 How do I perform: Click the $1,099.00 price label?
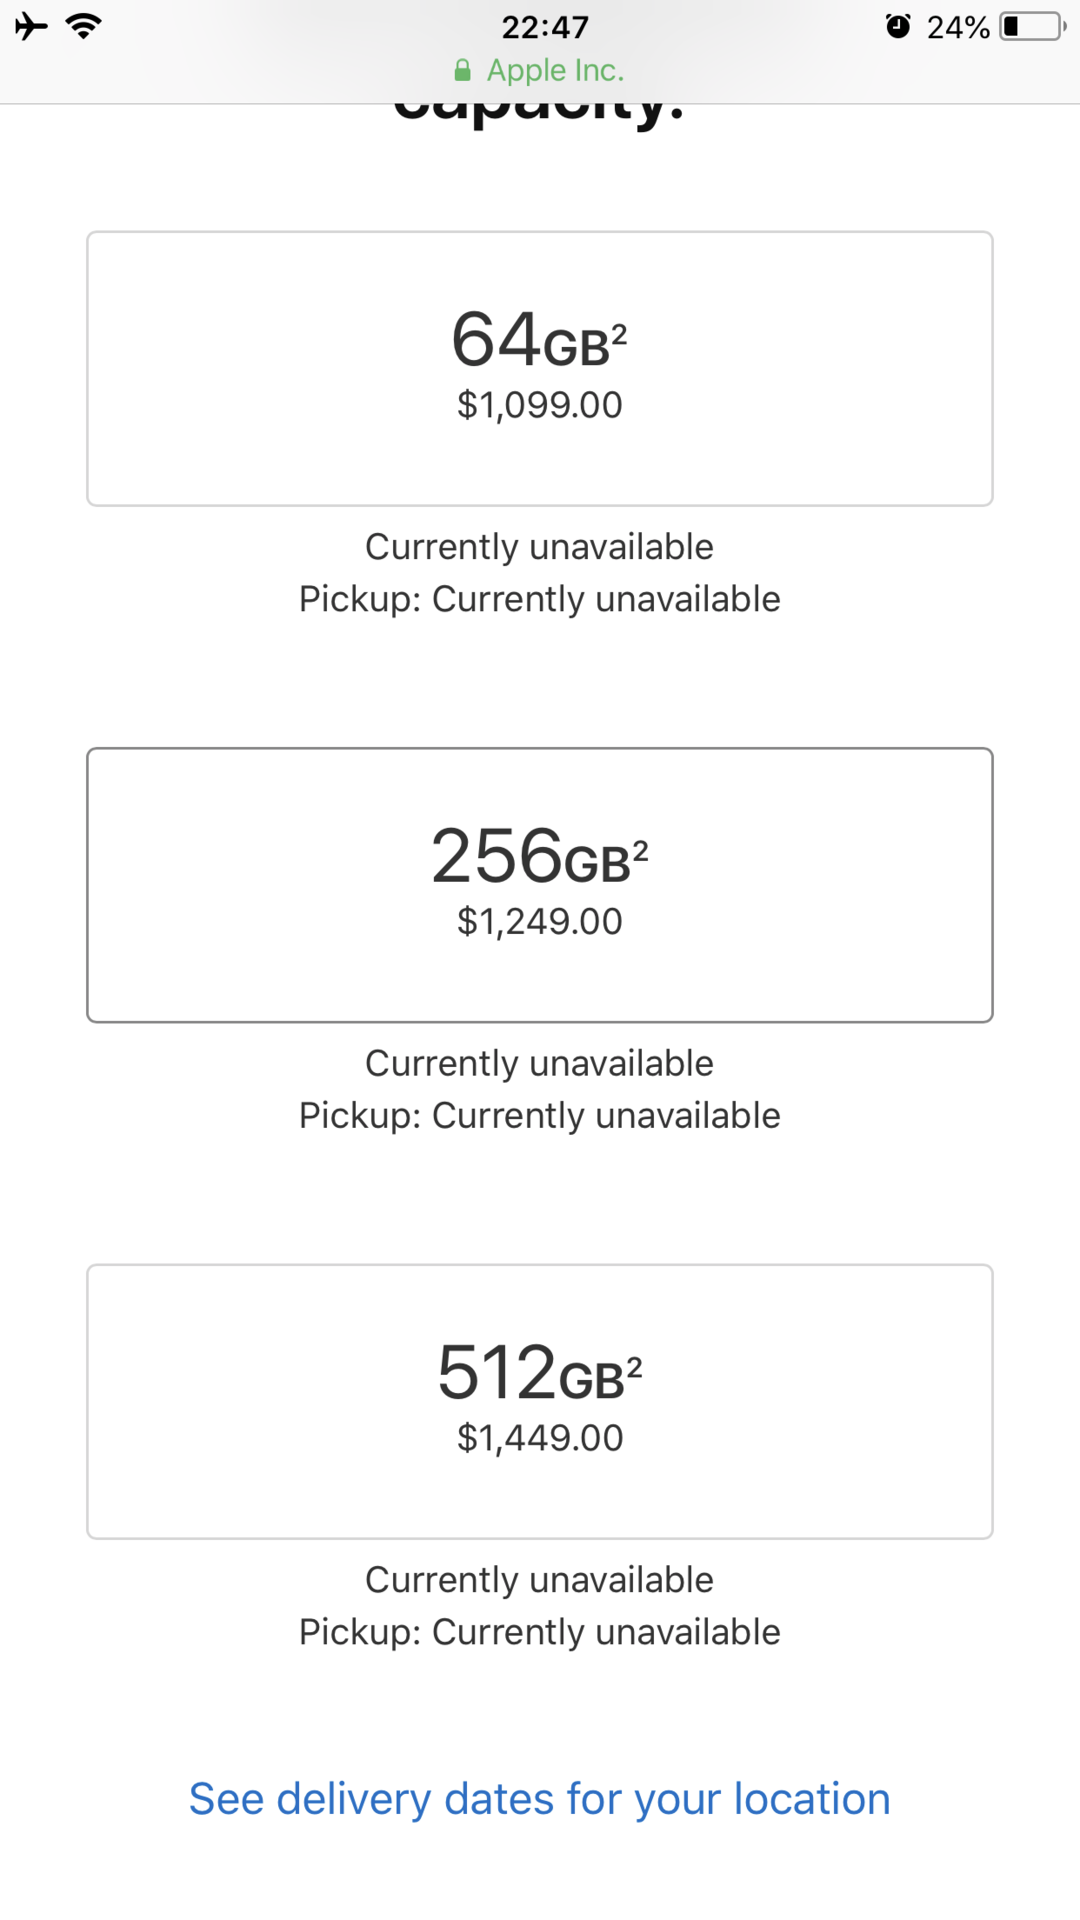pyautogui.click(x=540, y=405)
